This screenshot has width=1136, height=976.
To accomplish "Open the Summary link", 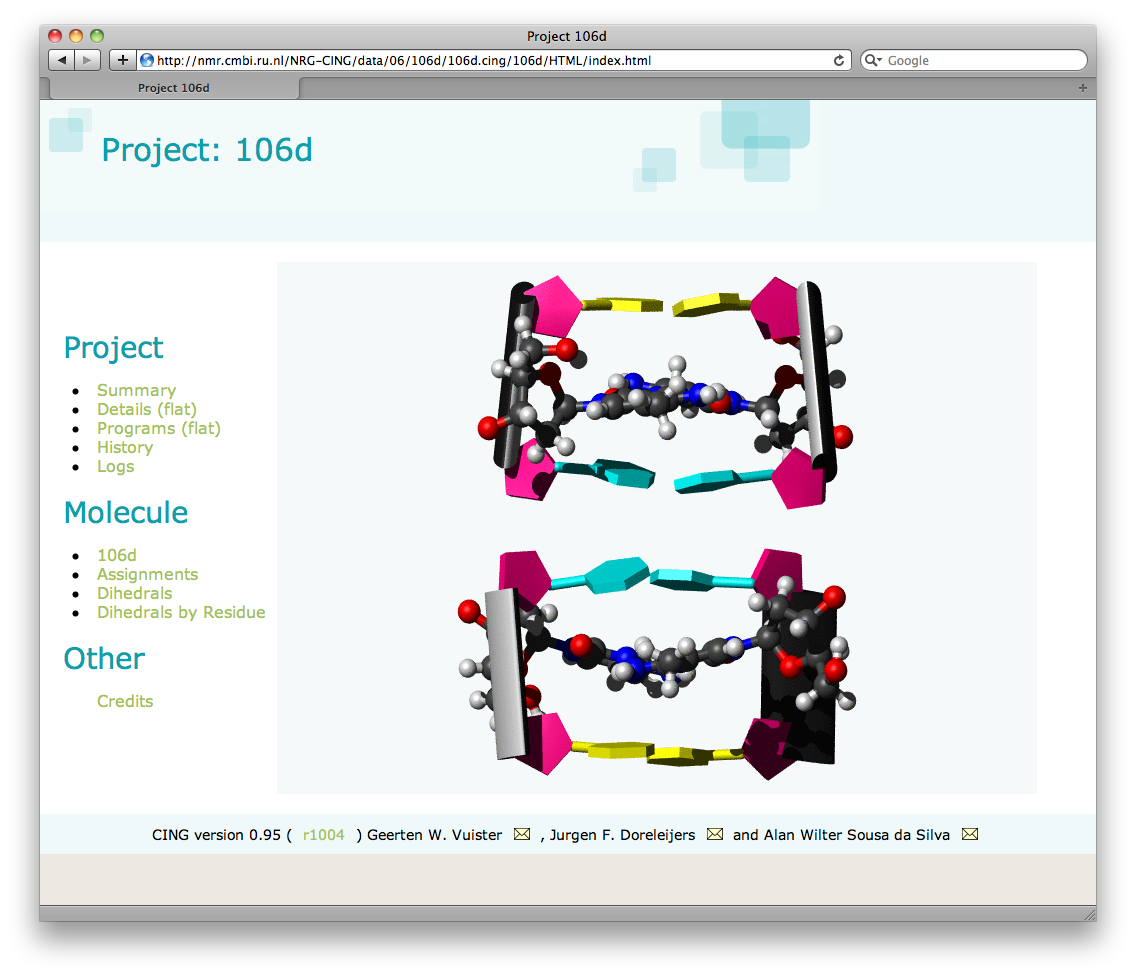I will pos(136,390).
